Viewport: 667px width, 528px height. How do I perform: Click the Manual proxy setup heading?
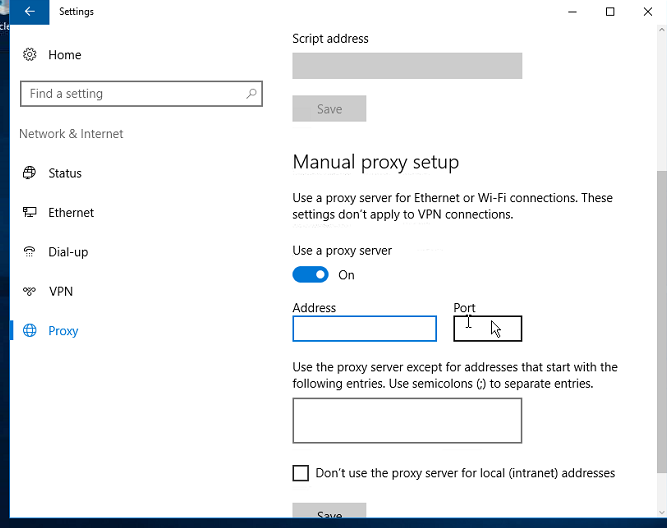click(376, 162)
